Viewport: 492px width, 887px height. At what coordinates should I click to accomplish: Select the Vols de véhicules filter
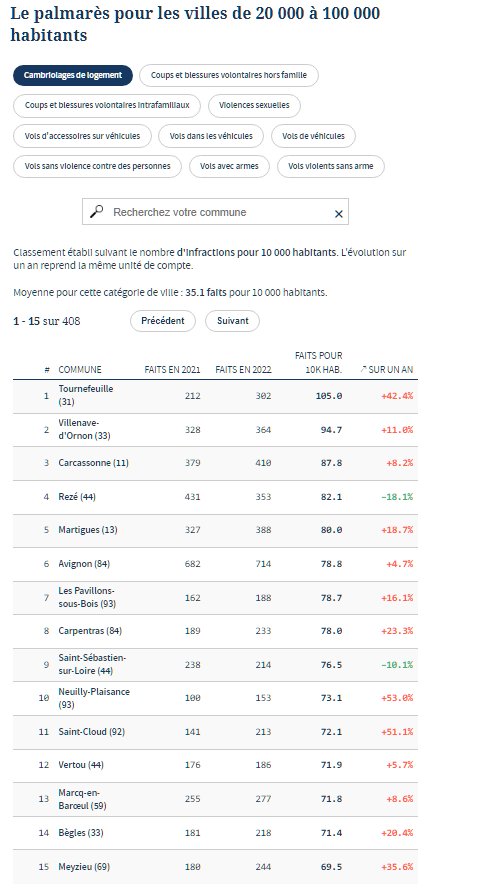click(313, 136)
